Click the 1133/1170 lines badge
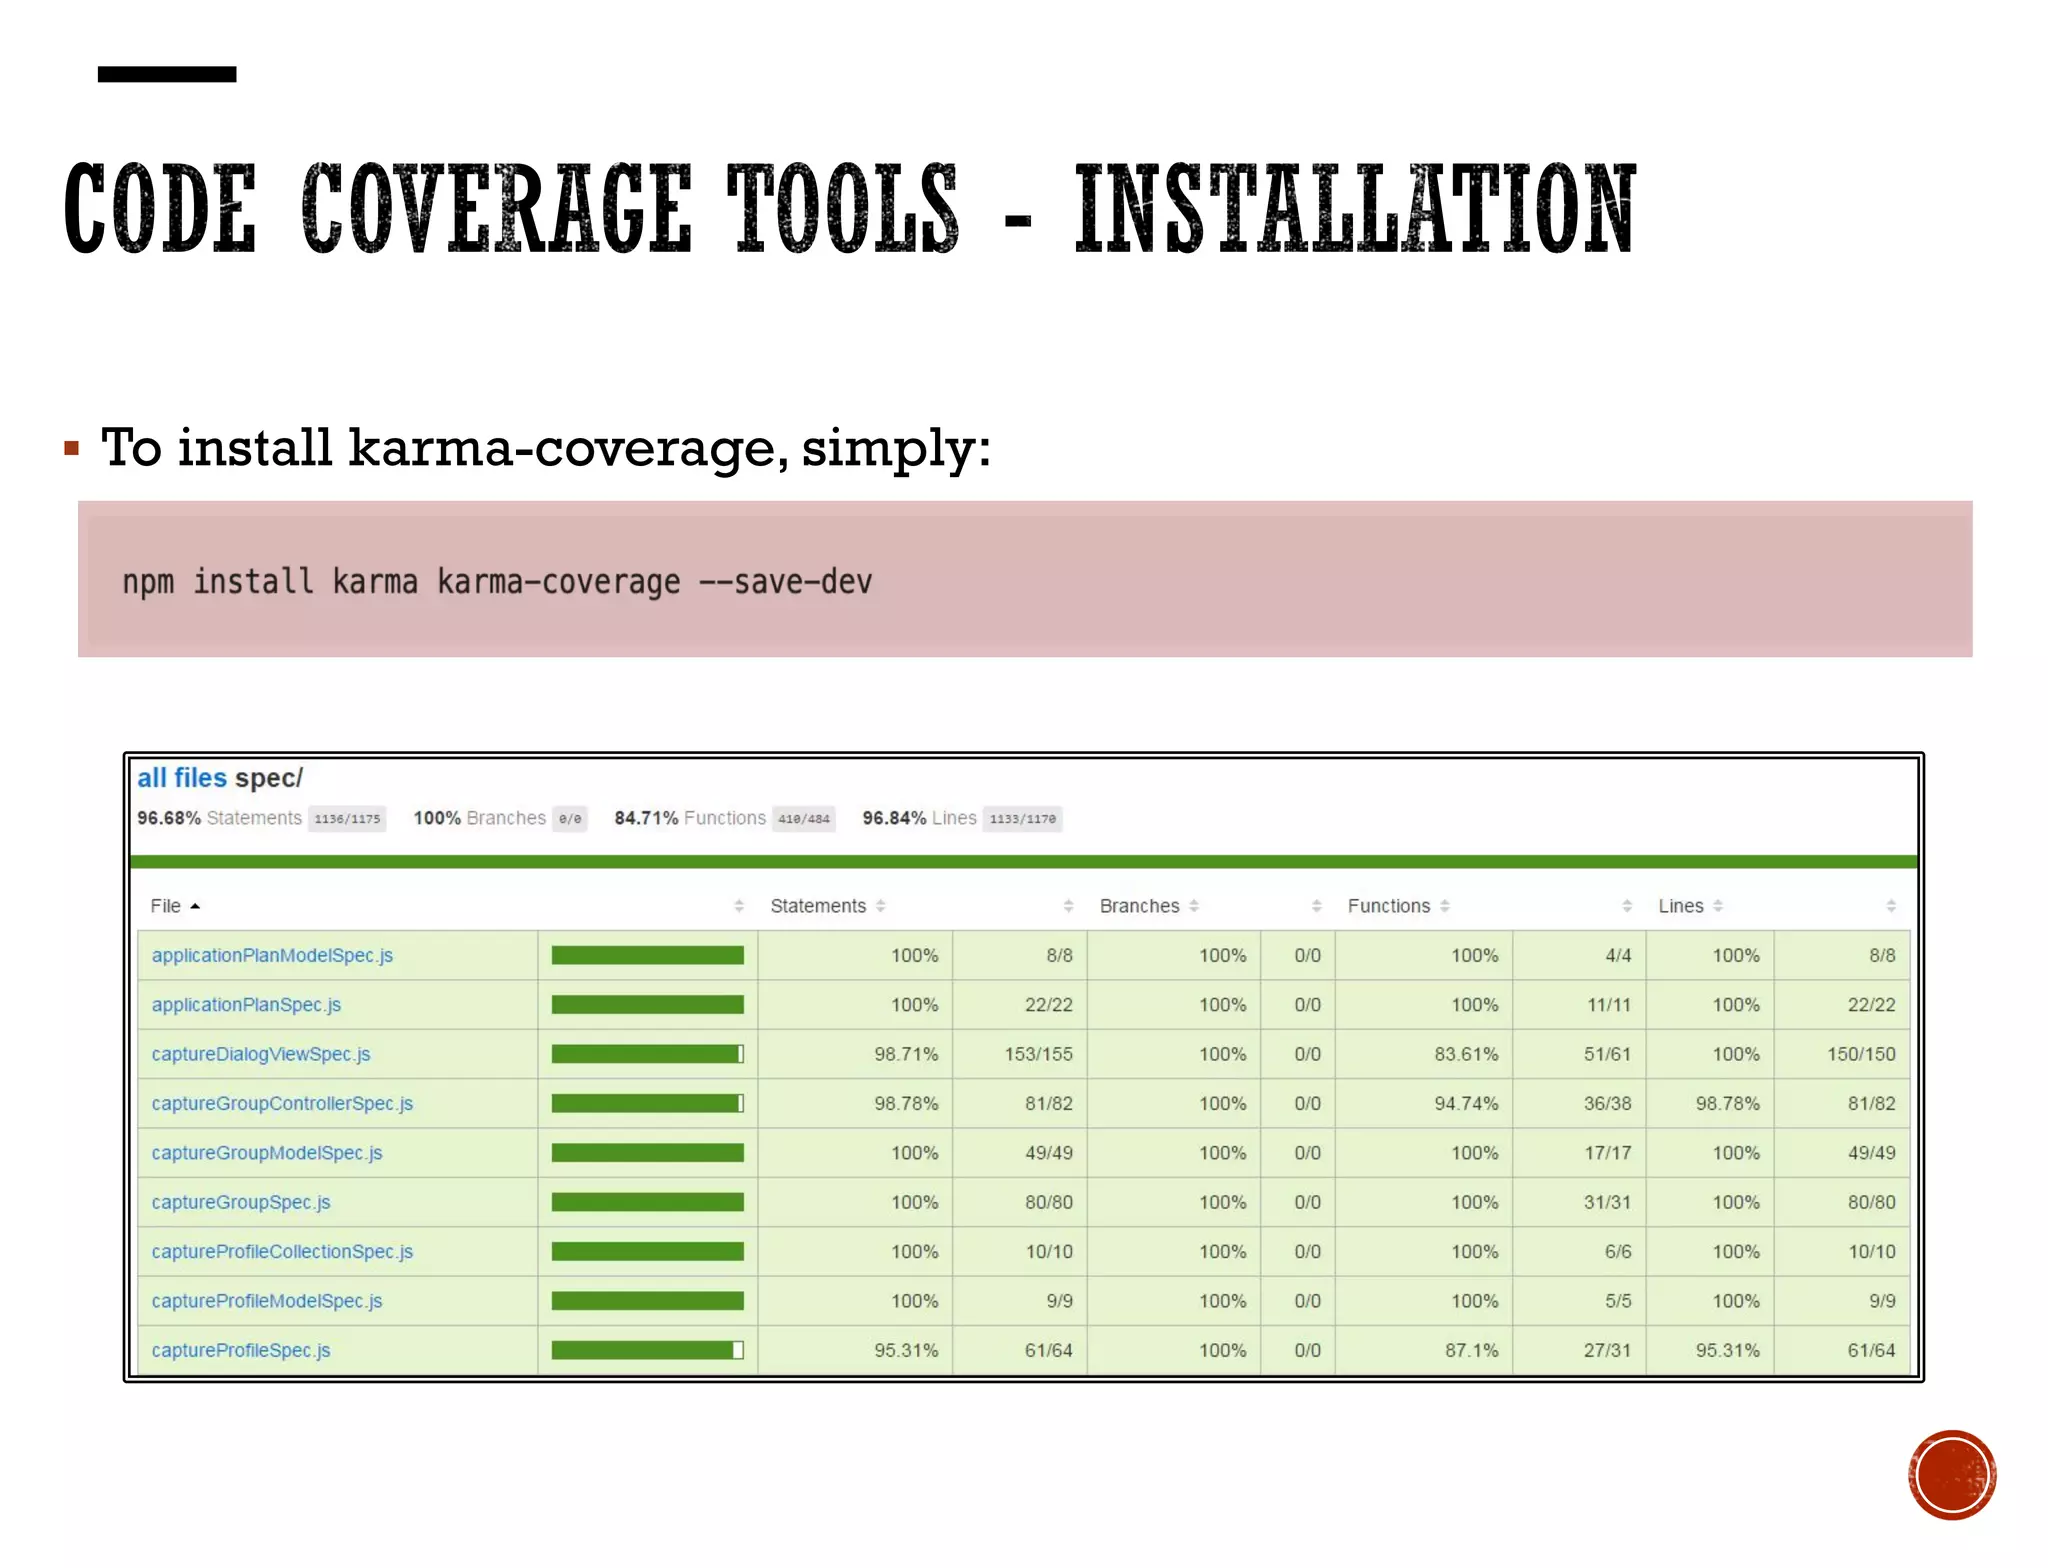Image resolution: width=2048 pixels, height=1568 pixels. (1022, 819)
